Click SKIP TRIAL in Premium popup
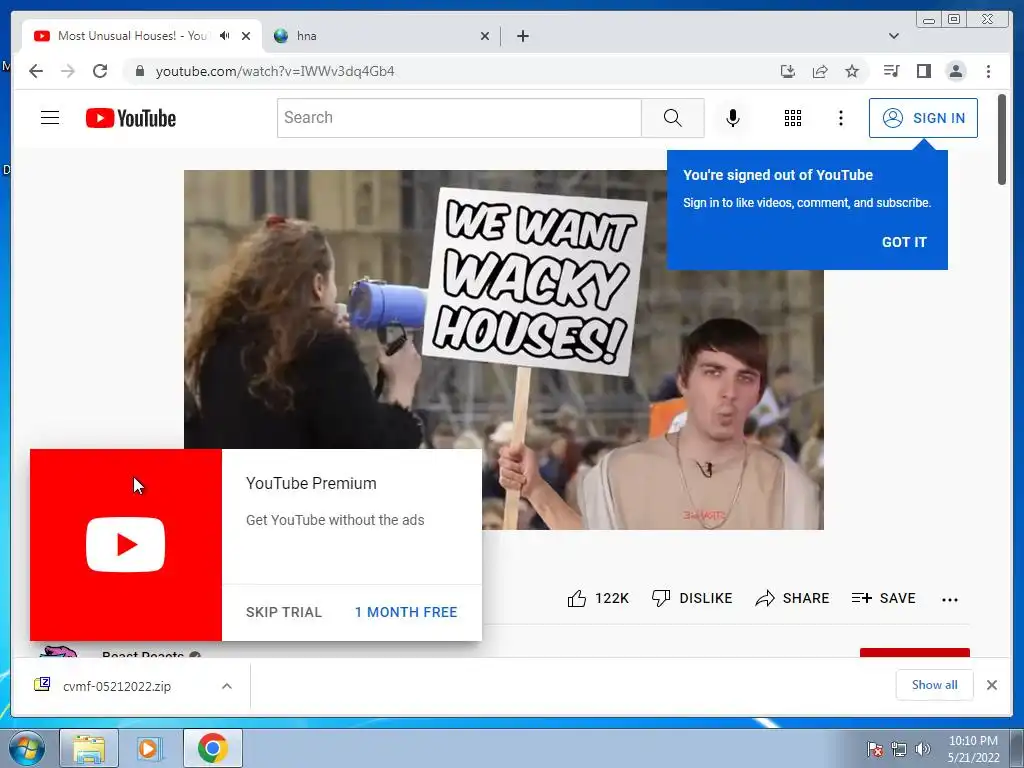The image size is (1024, 768). click(x=284, y=612)
